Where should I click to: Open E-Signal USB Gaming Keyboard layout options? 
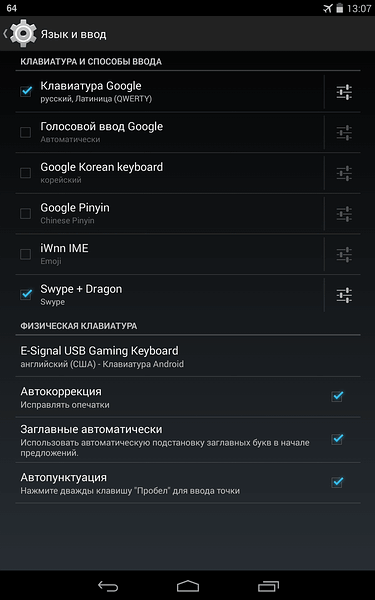(x=188, y=356)
